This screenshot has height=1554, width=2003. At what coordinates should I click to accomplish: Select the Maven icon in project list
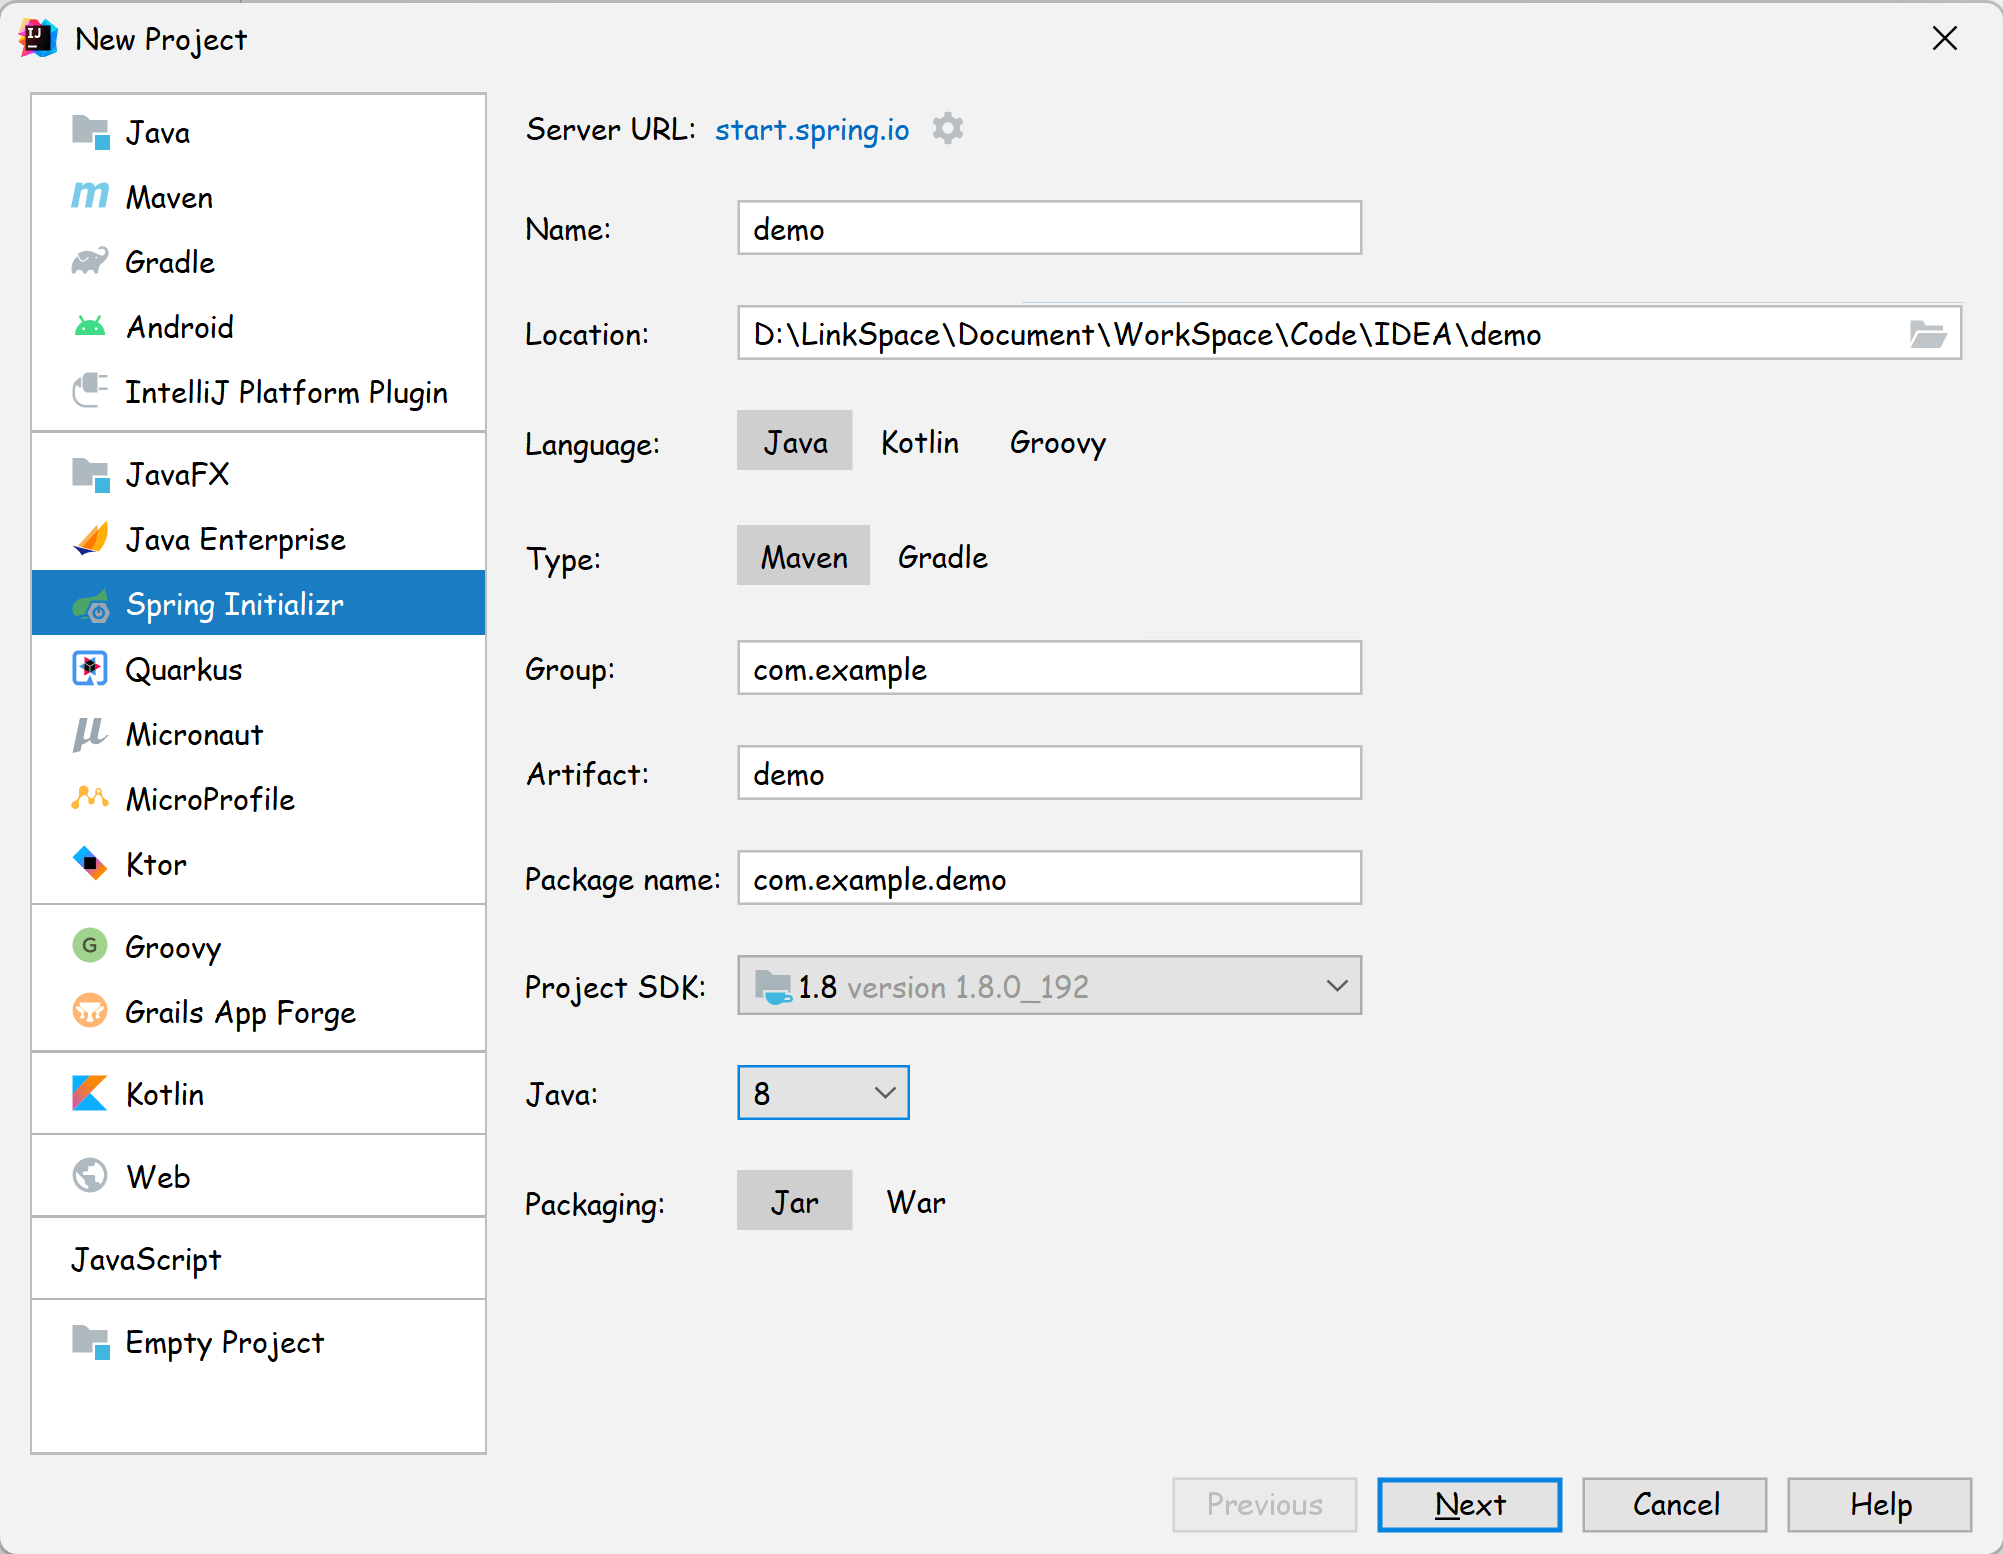[90, 196]
